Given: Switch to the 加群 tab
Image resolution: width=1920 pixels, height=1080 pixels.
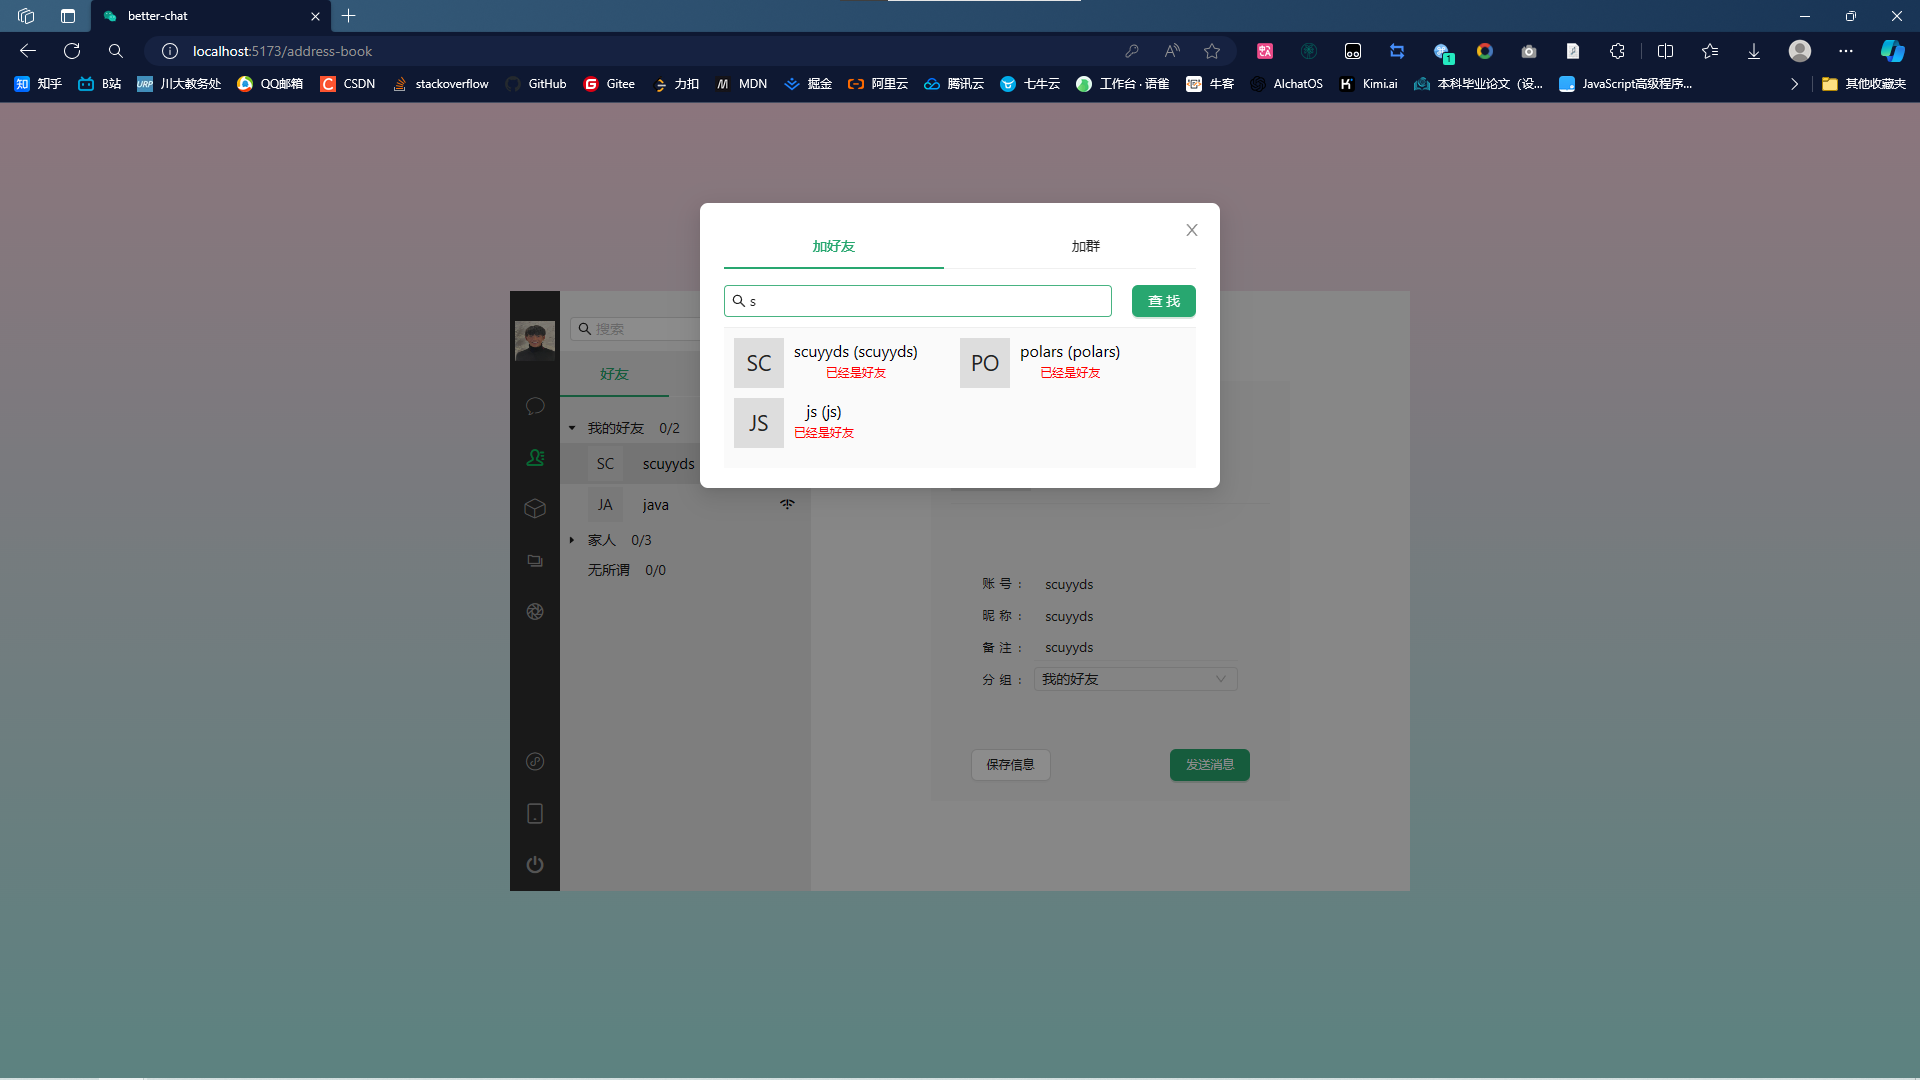Looking at the screenshot, I should coord(1085,246).
